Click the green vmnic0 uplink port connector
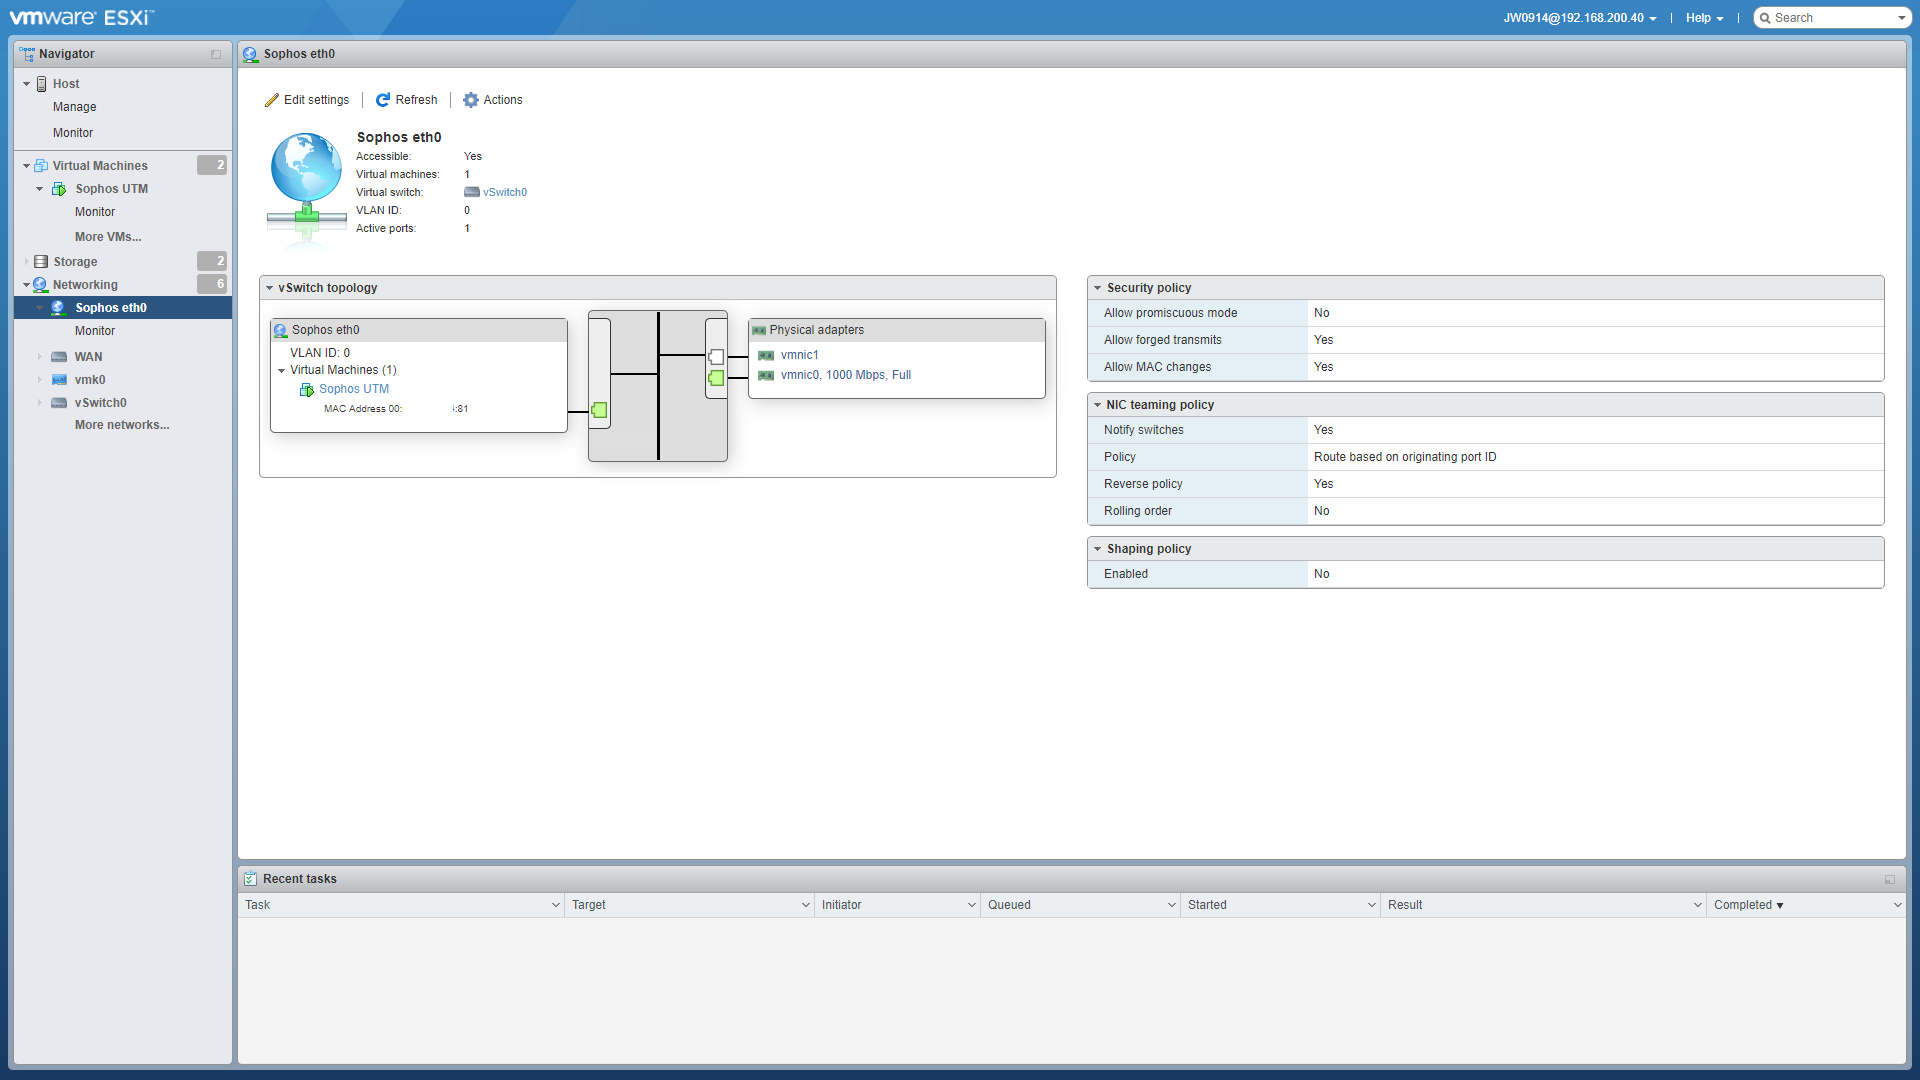 (x=716, y=378)
